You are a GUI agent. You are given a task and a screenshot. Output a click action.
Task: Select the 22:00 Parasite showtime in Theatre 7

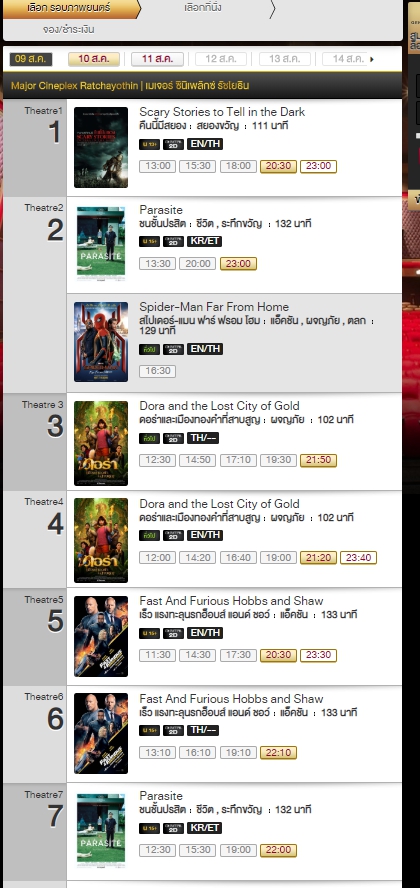point(278,850)
